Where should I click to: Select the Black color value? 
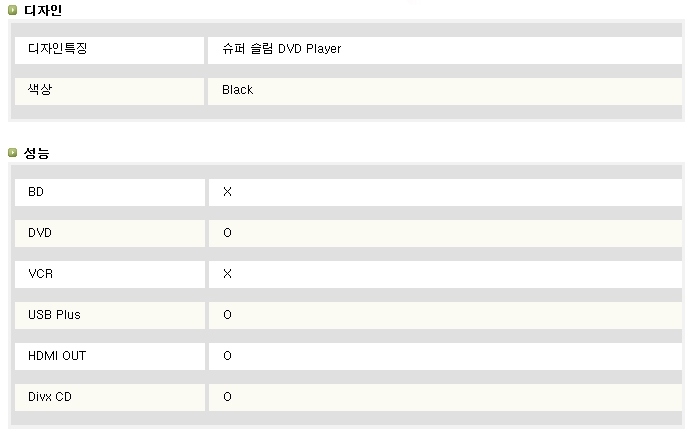click(237, 90)
